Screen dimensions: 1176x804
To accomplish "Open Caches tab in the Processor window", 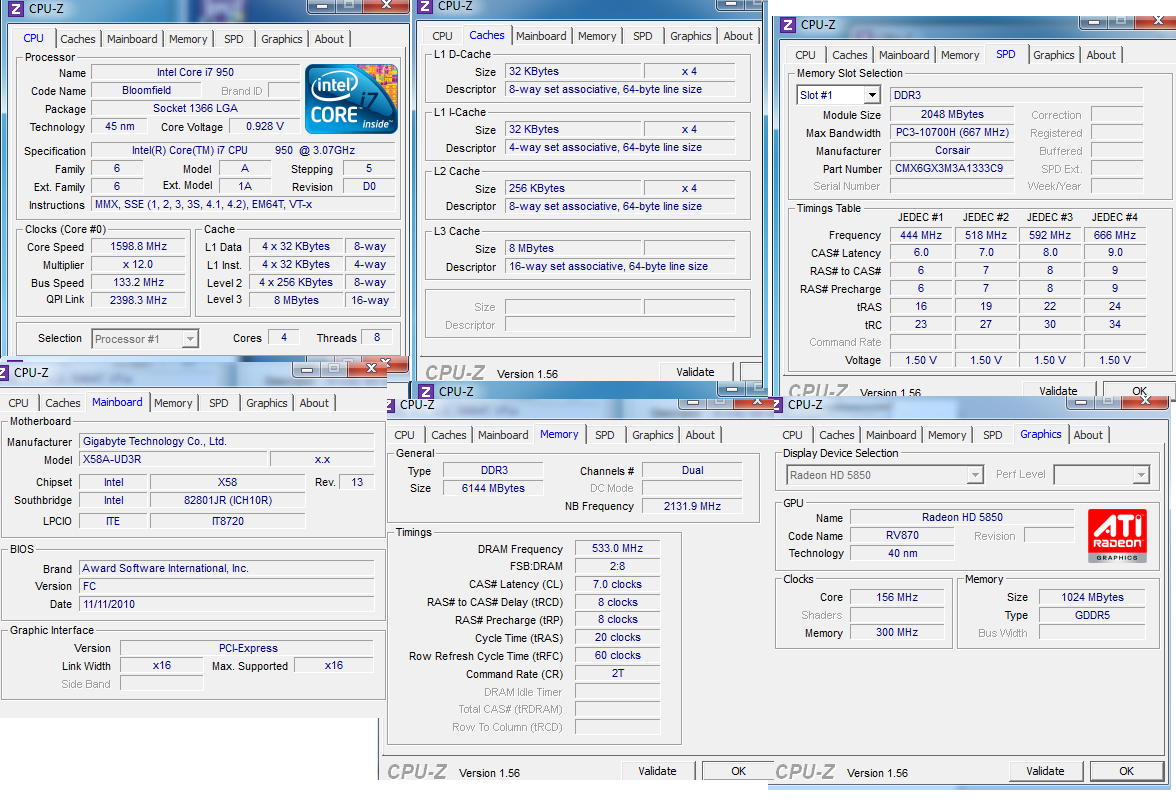I will click(78, 39).
